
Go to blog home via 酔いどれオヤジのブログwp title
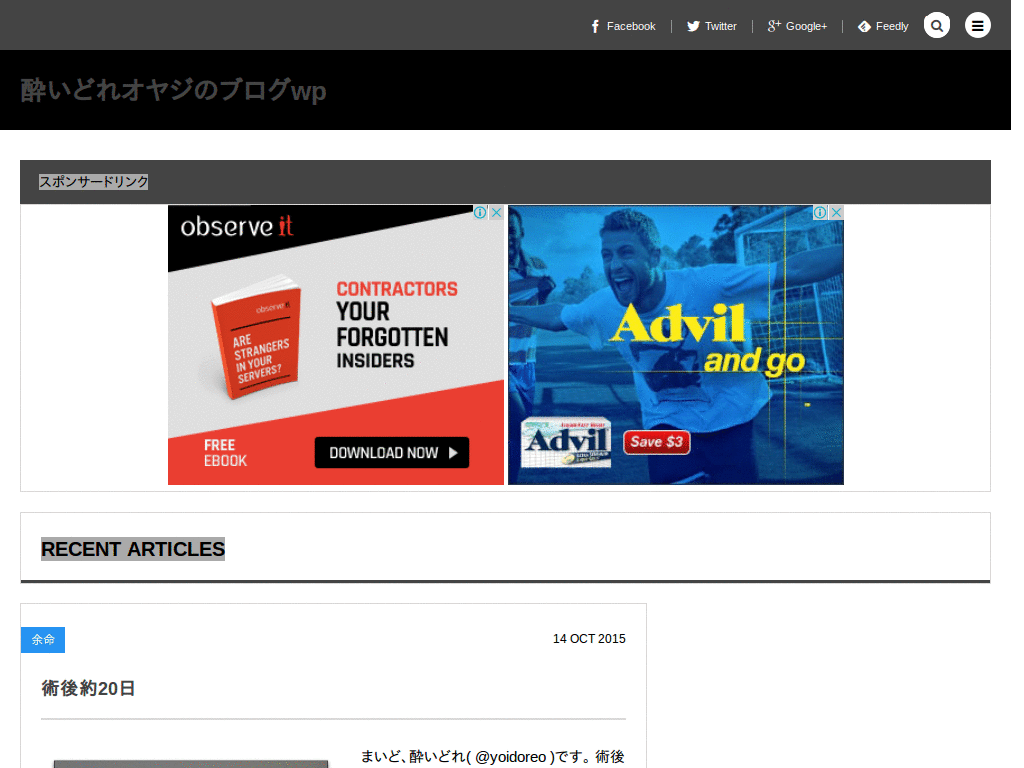point(173,90)
